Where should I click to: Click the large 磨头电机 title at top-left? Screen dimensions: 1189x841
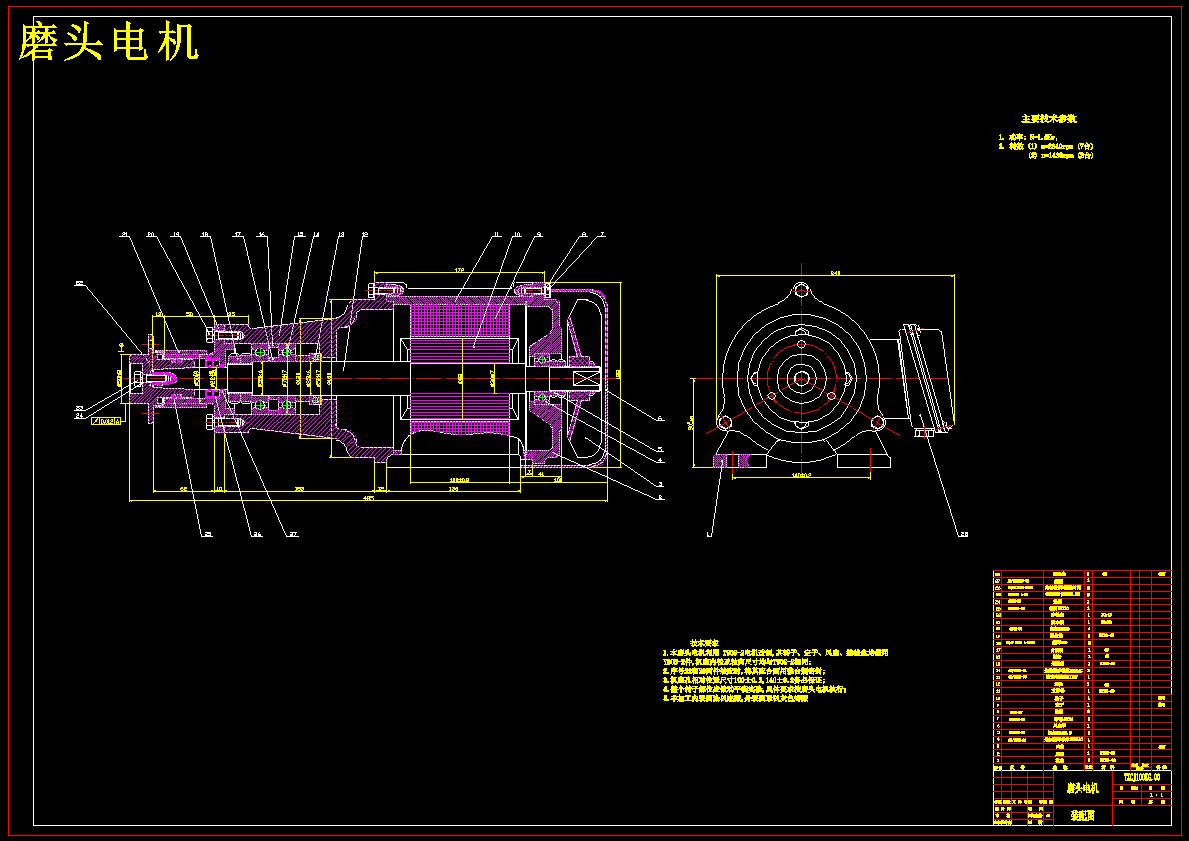108,42
